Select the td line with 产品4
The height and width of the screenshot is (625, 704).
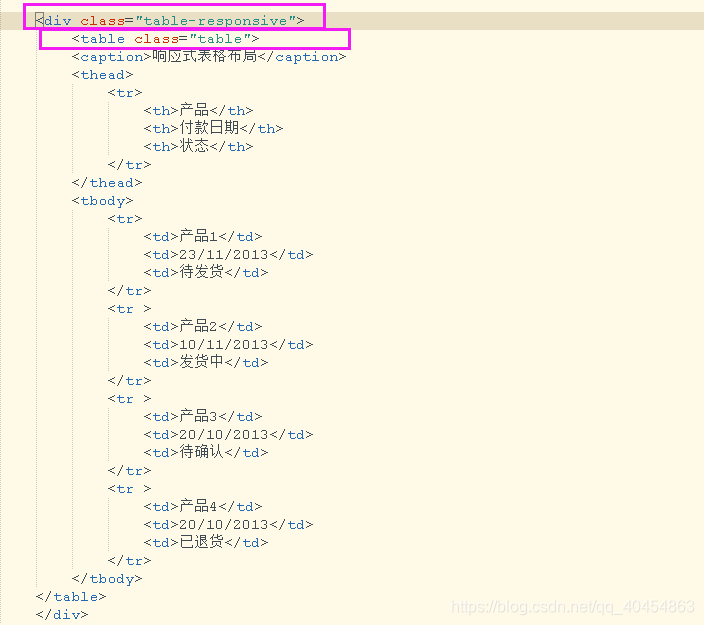(203, 506)
